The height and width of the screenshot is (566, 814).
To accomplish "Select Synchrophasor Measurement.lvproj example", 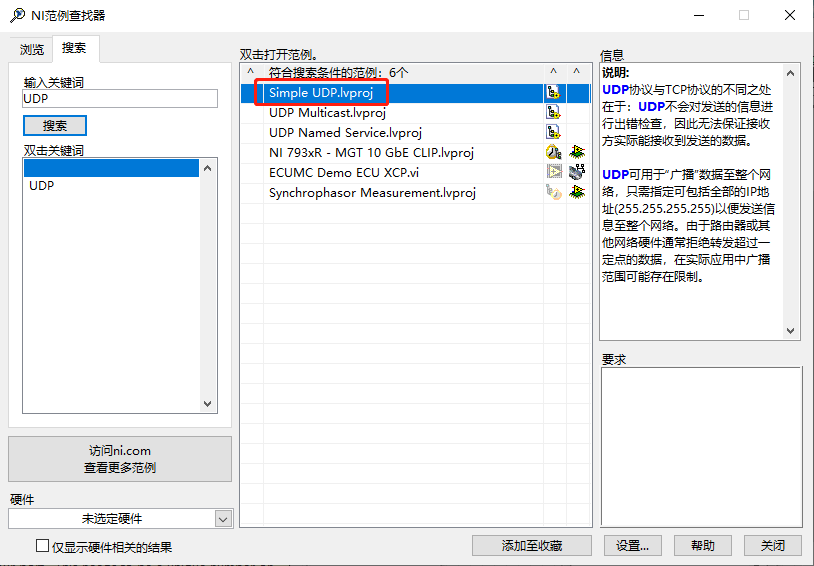I will point(372,193).
